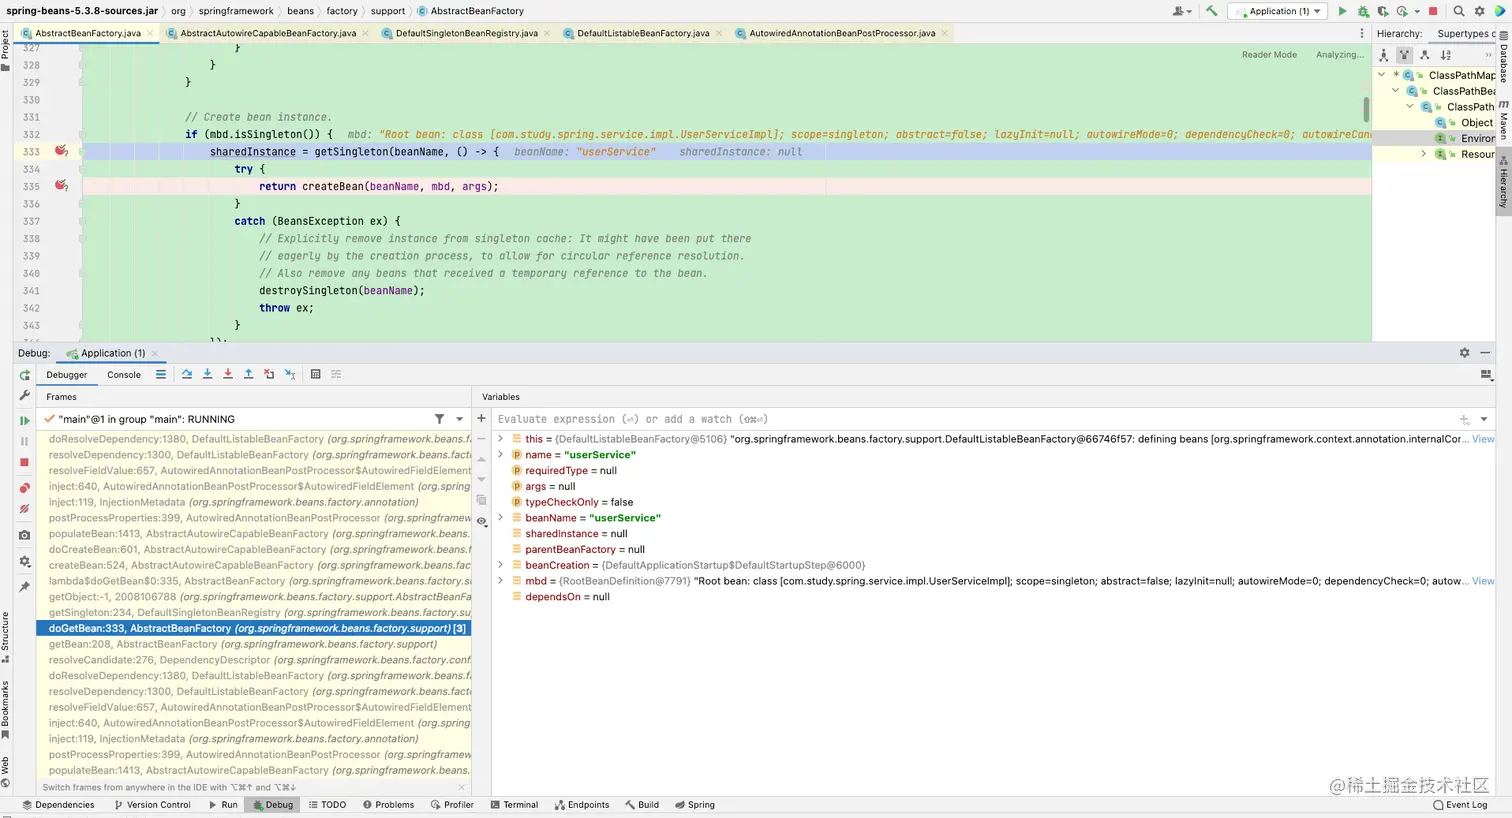Open the thread selector dropdown arrow
The image size is (1512, 818).
(460, 419)
